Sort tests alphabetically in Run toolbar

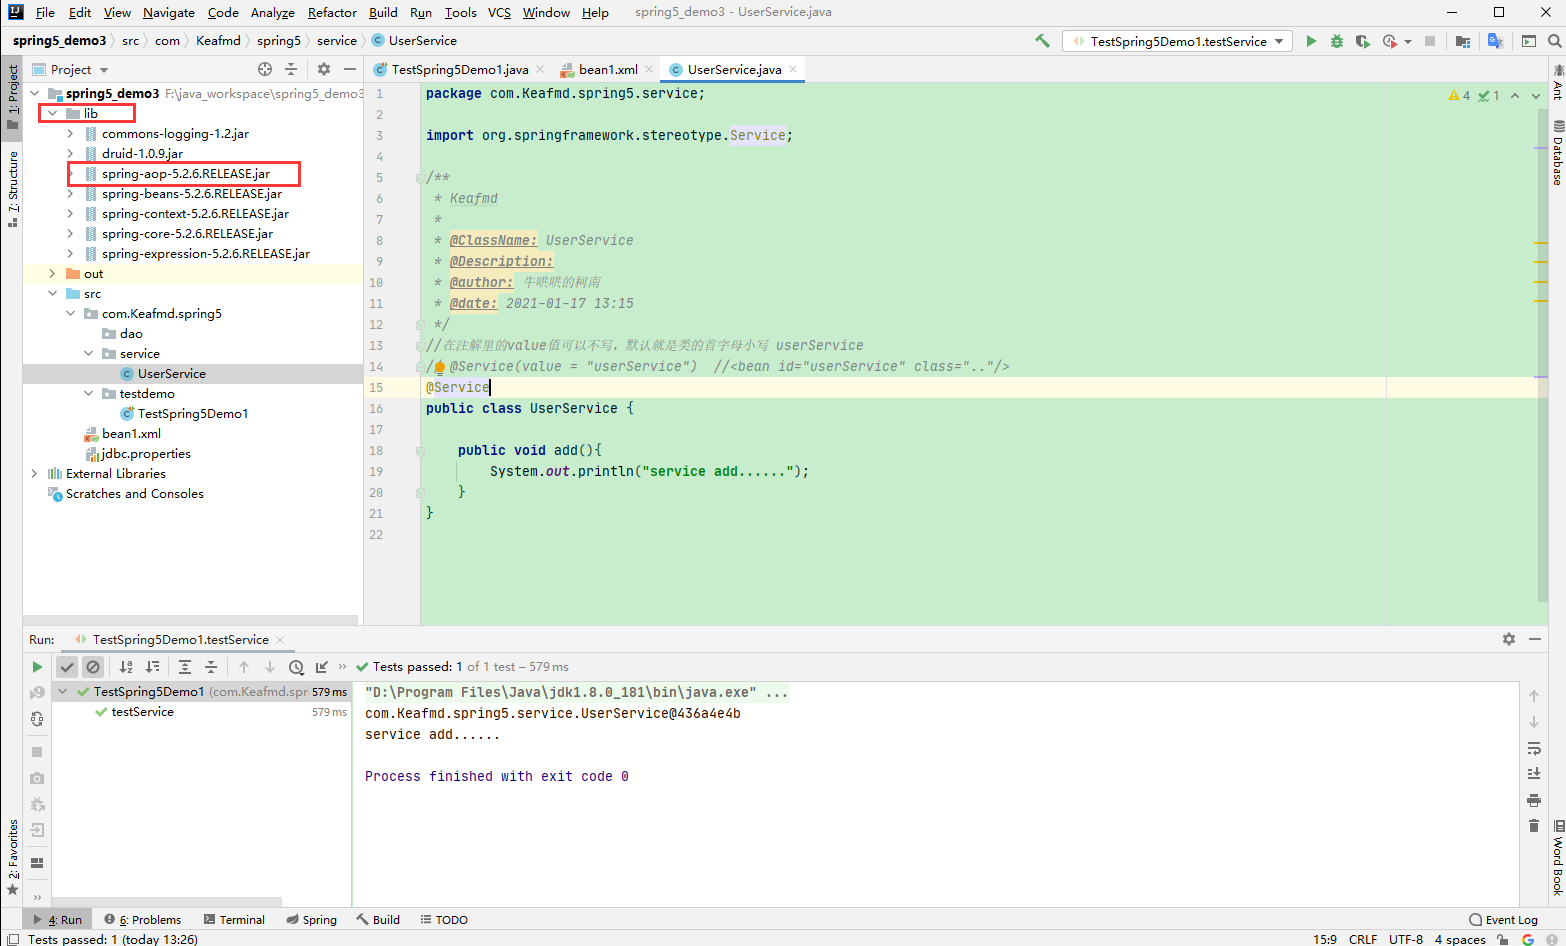point(126,667)
